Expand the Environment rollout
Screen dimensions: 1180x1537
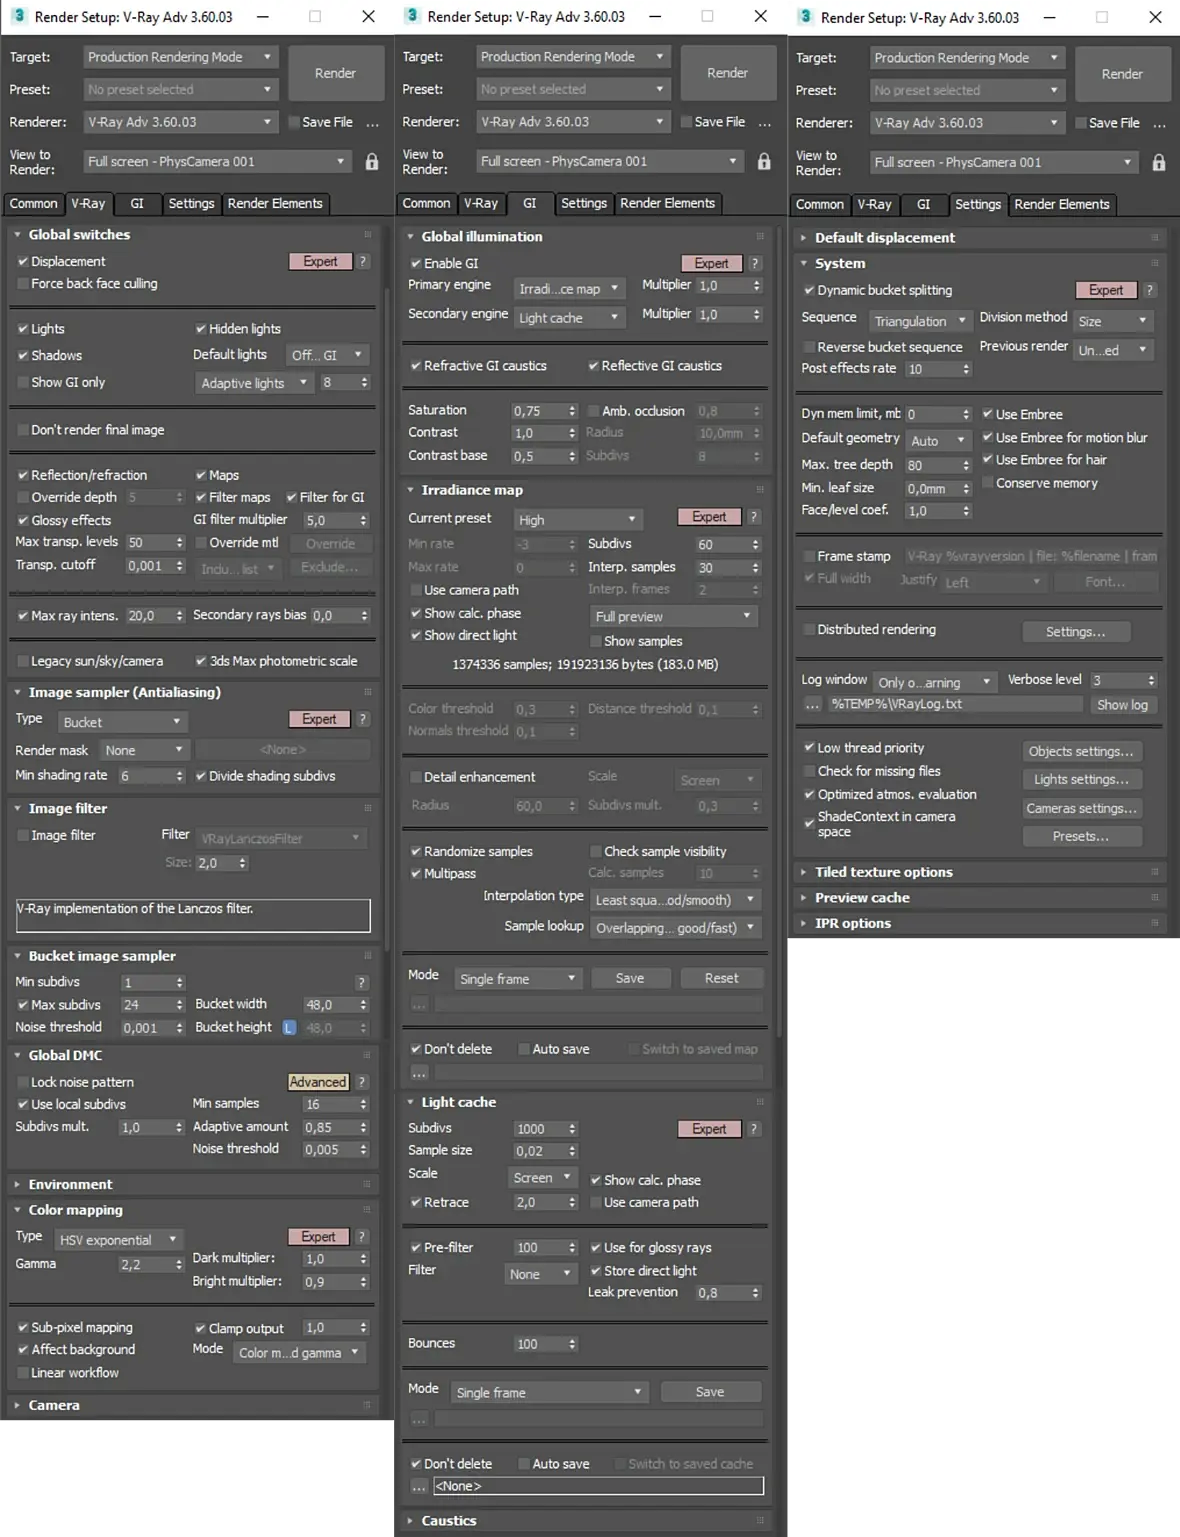(70, 1184)
